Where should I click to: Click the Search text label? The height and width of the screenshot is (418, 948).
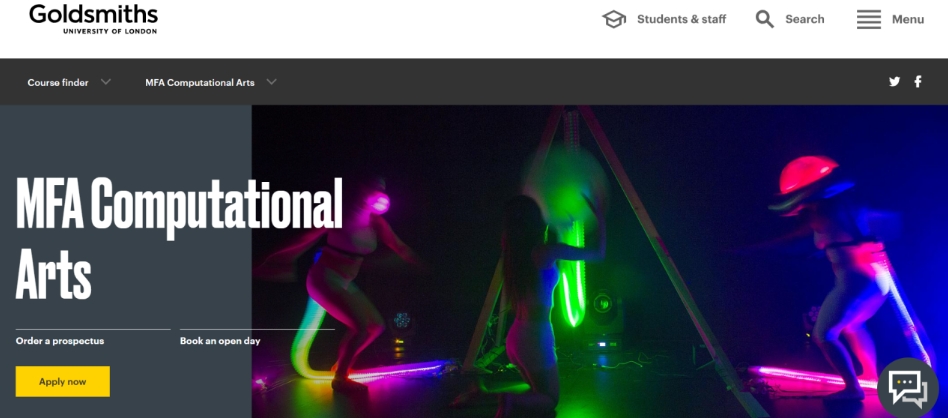point(805,19)
